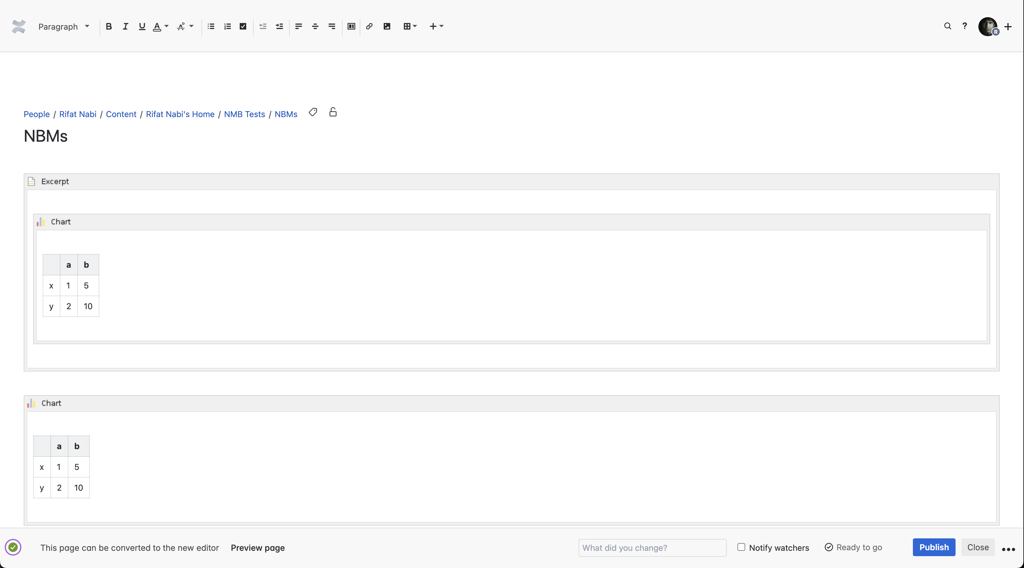Apply italic formatting
This screenshot has width=1024, height=568.
(x=125, y=27)
